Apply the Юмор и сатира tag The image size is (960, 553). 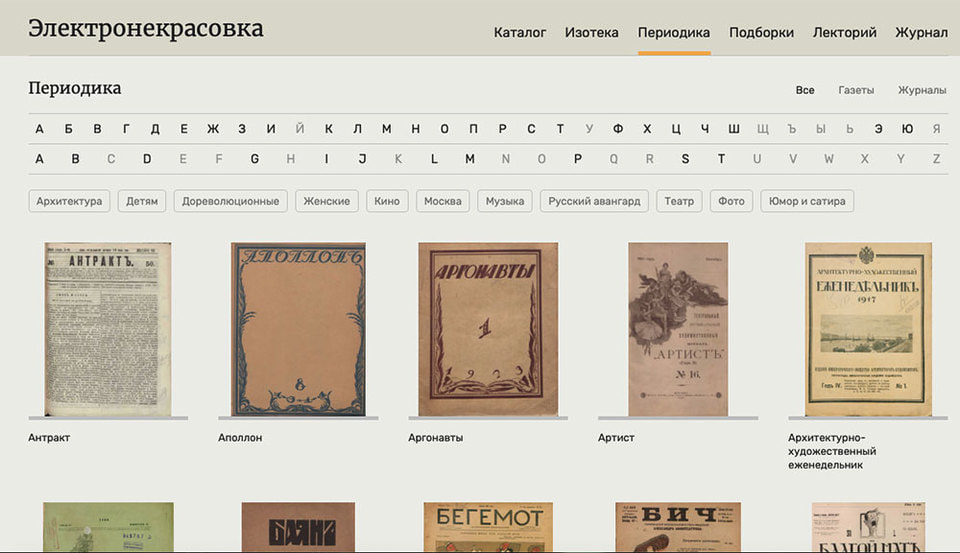tap(806, 201)
